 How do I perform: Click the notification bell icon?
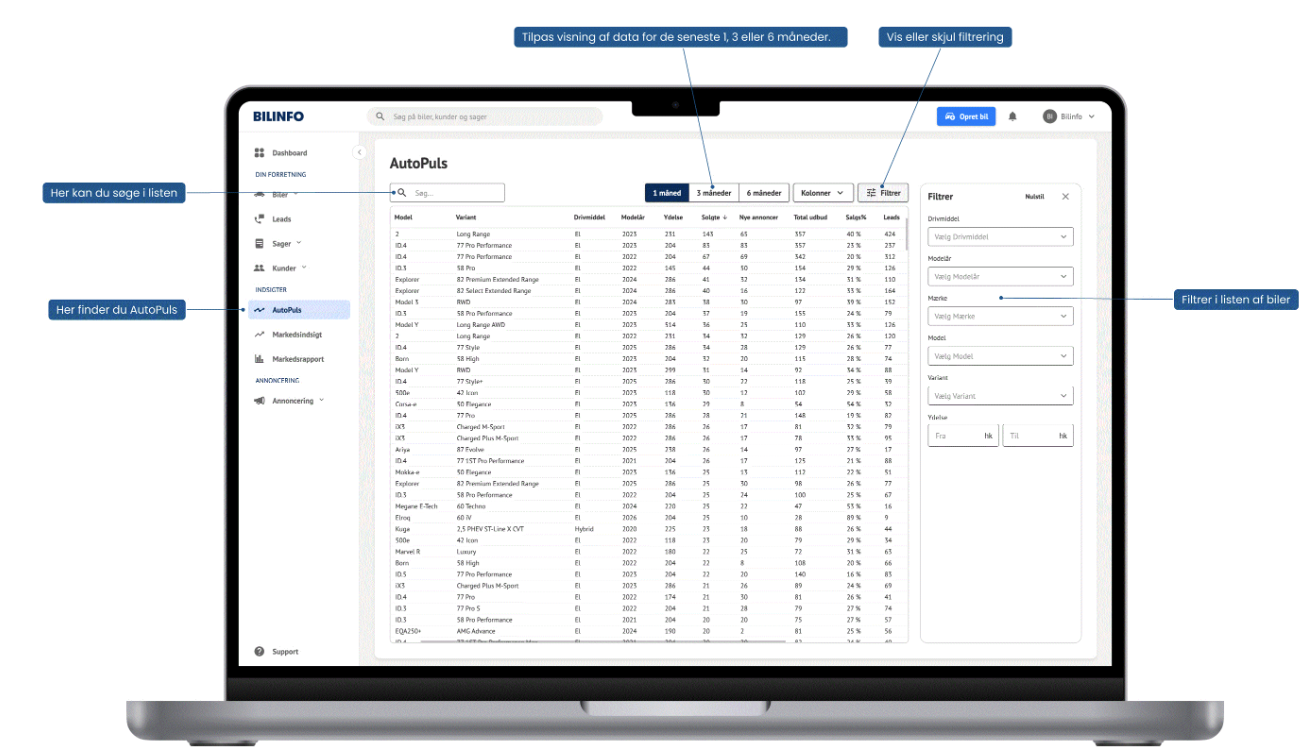[1012, 116]
